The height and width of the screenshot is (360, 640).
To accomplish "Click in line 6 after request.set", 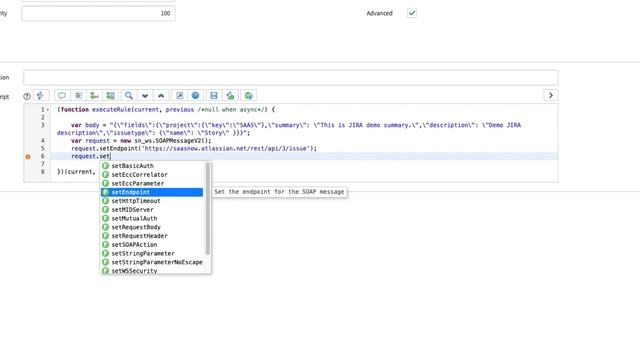I will coord(111,156).
